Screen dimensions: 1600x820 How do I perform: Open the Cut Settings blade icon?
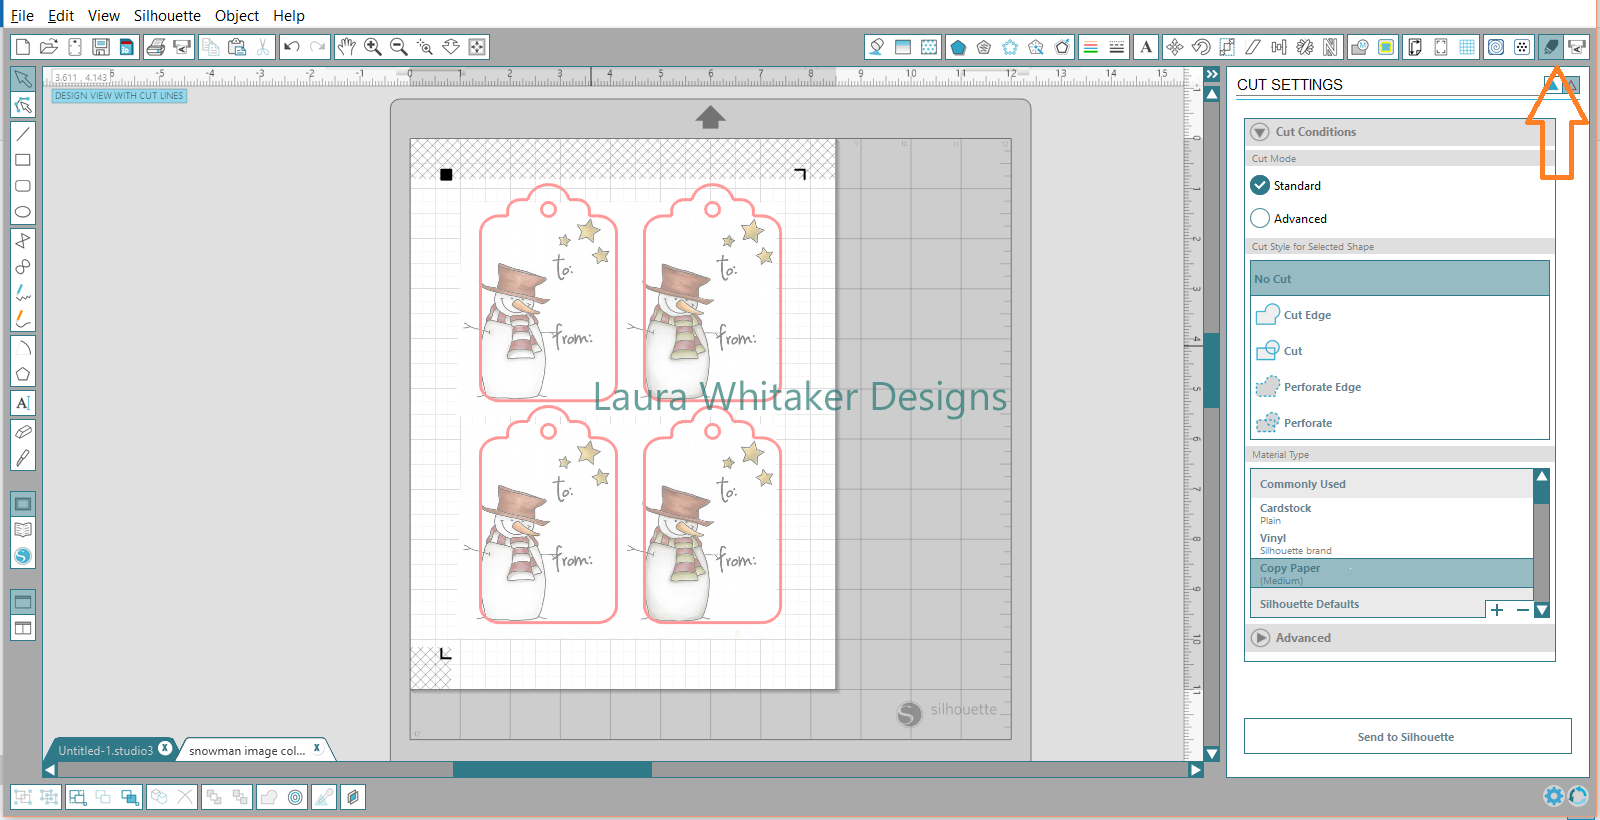[x=1551, y=47]
